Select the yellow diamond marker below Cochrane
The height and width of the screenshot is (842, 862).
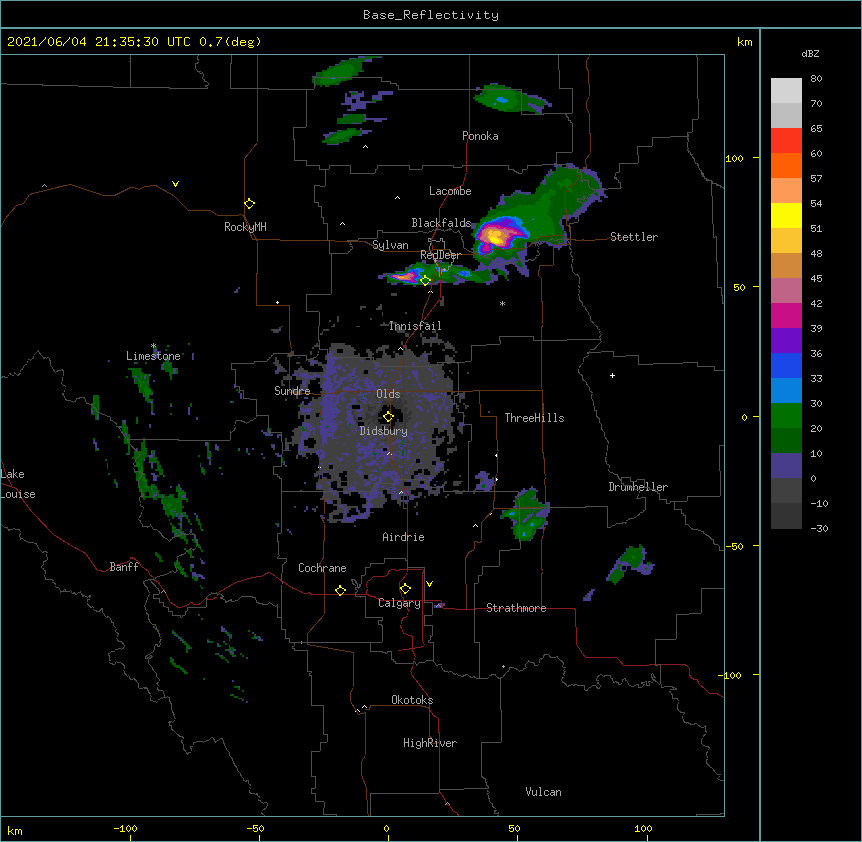click(340, 590)
